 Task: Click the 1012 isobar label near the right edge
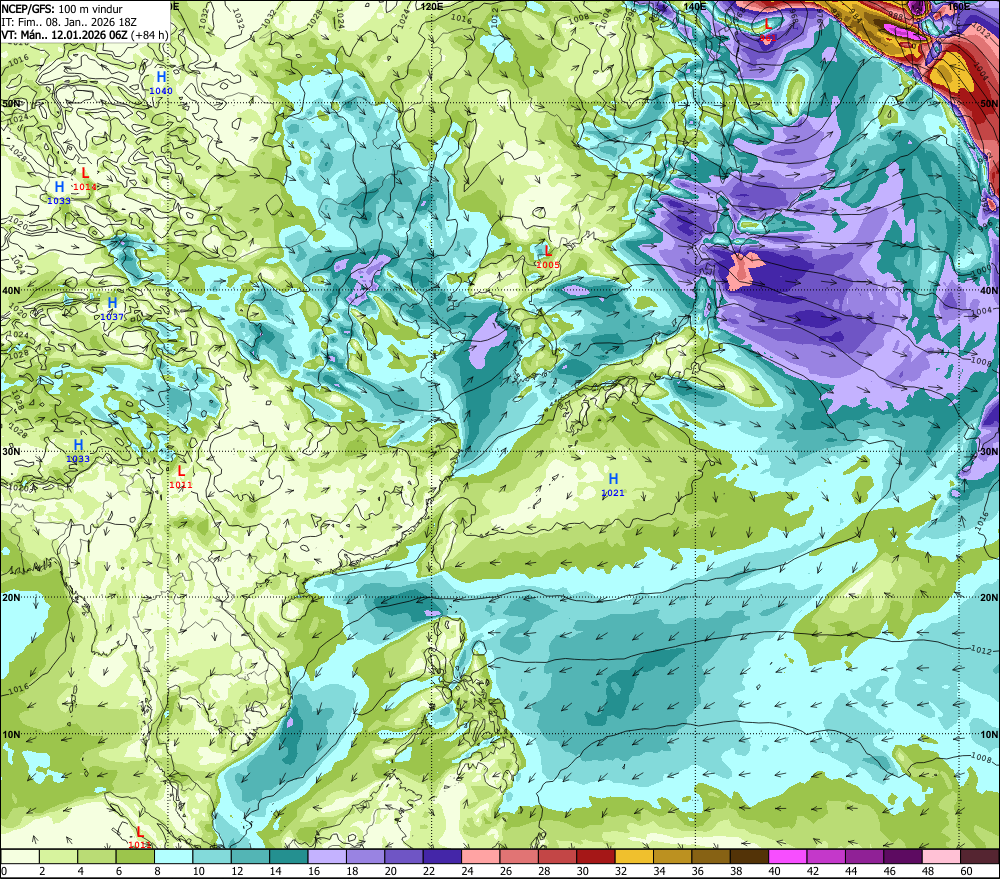(x=980, y=649)
